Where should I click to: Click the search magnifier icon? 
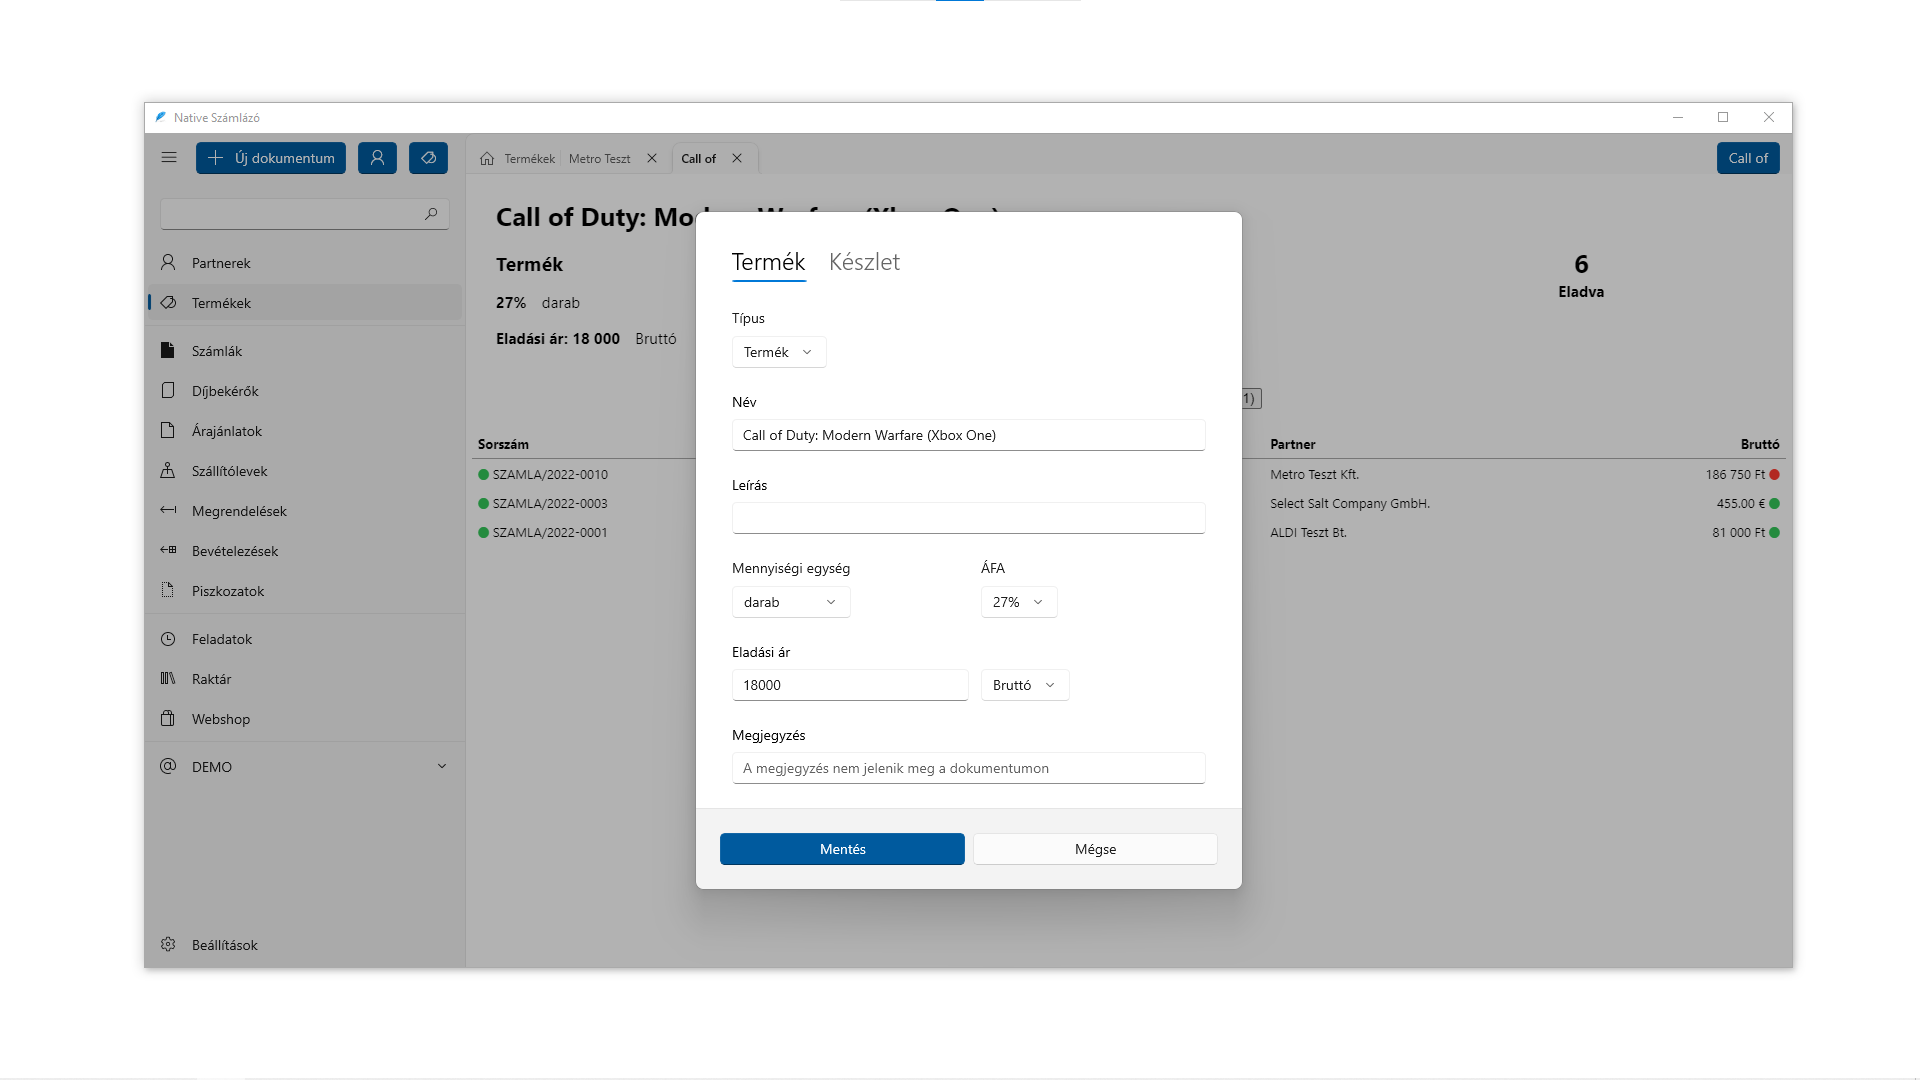click(x=431, y=214)
